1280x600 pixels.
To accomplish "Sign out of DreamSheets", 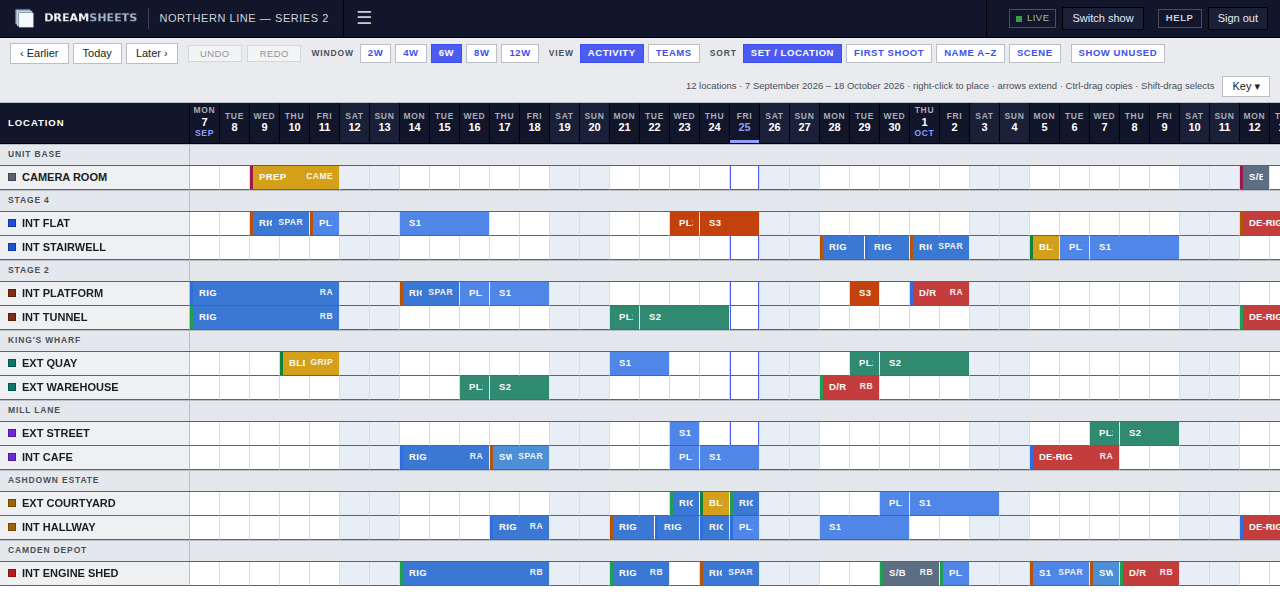I will (x=1238, y=18).
